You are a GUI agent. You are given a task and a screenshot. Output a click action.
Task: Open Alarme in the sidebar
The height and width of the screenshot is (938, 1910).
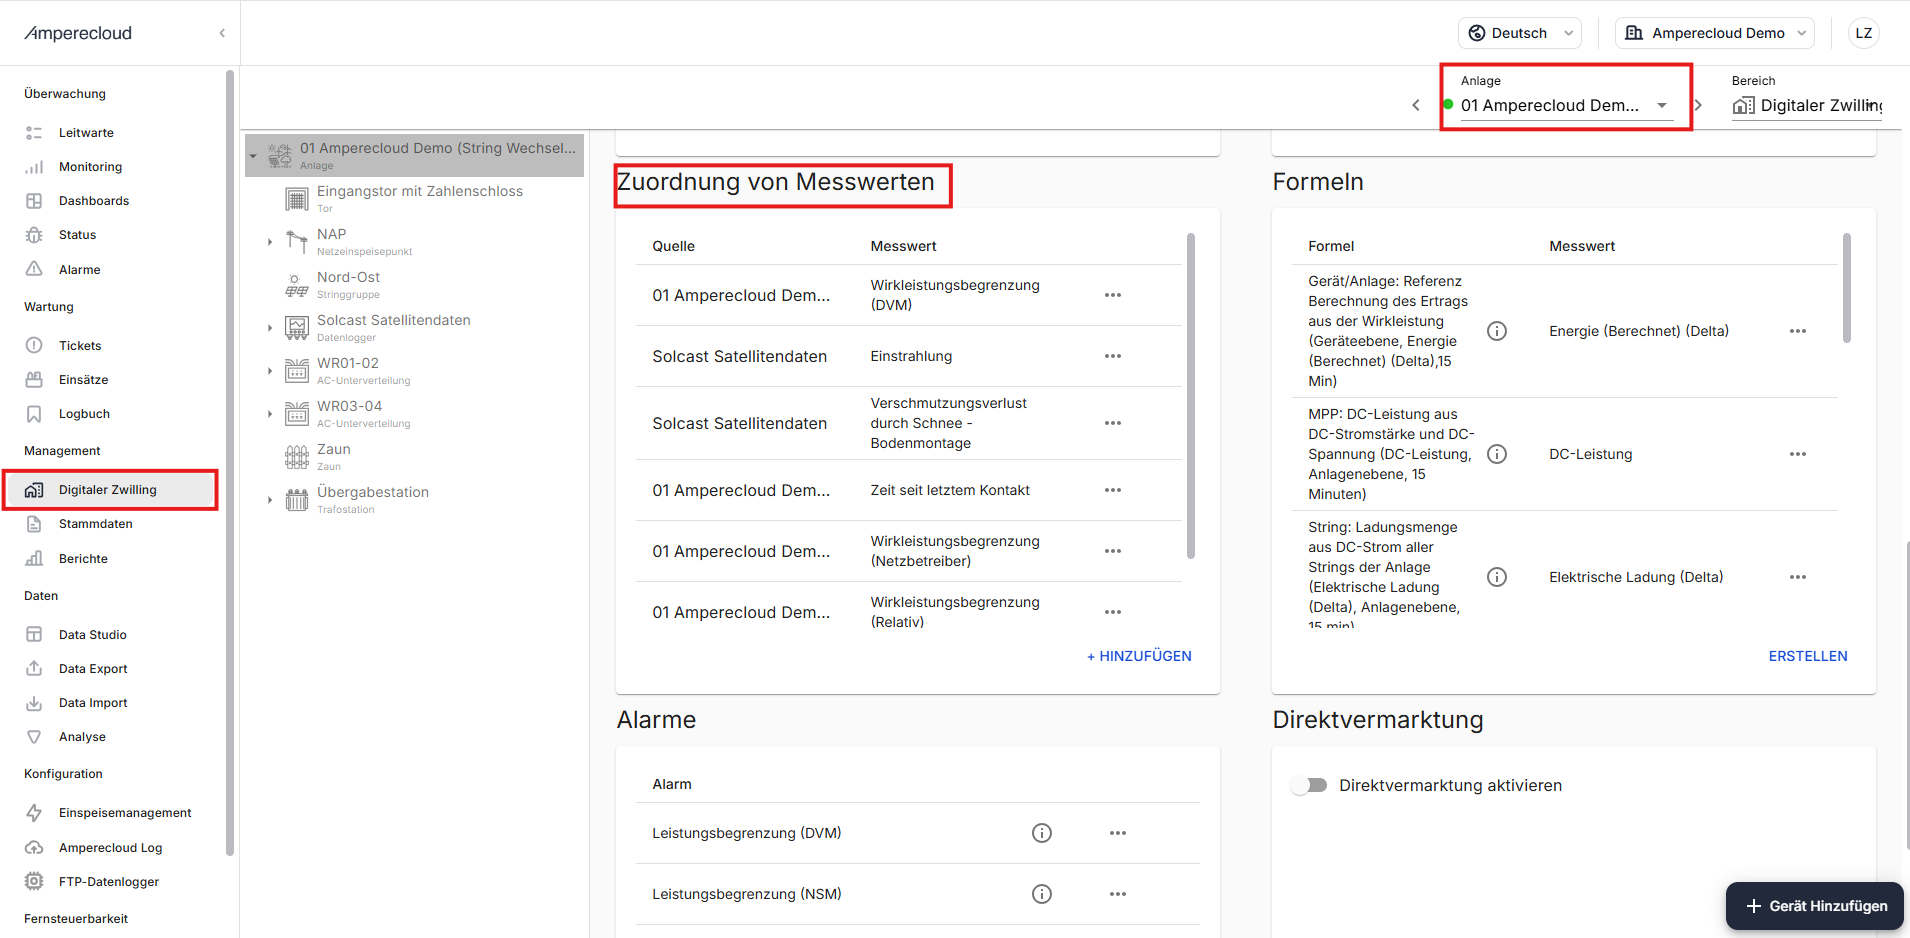click(79, 269)
